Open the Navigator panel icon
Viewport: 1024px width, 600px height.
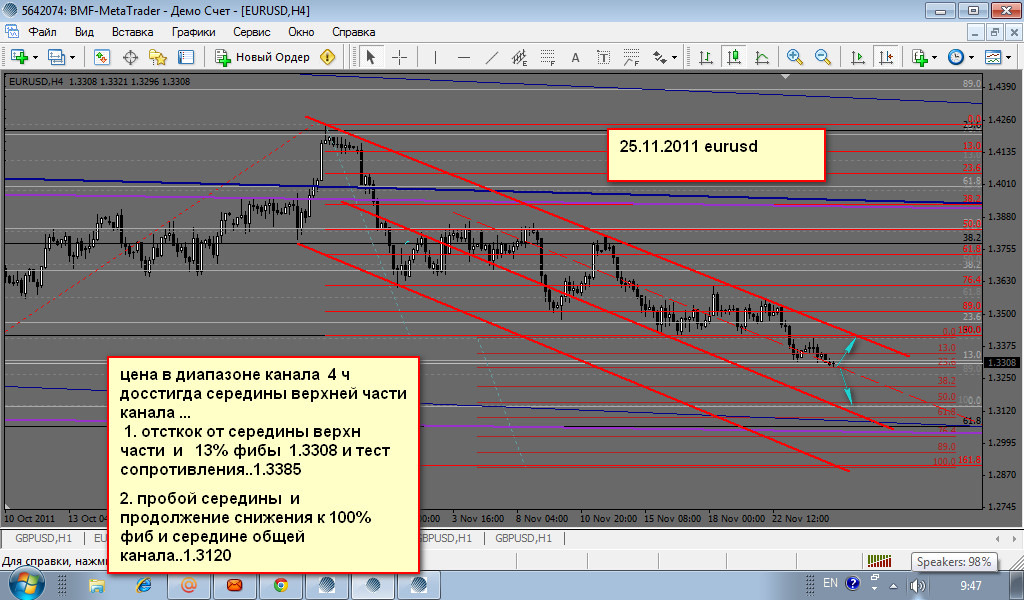coord(157,57)
